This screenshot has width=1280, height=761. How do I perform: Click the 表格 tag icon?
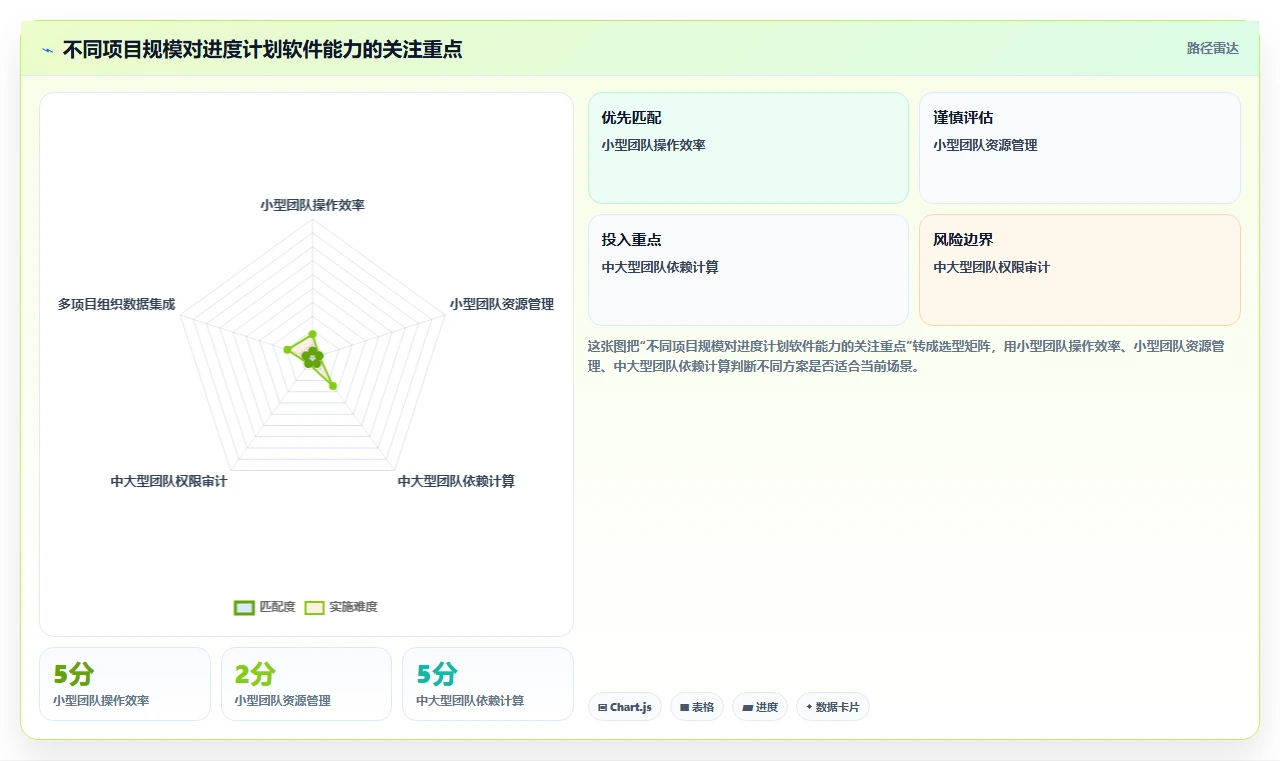[x=684, y=707]
